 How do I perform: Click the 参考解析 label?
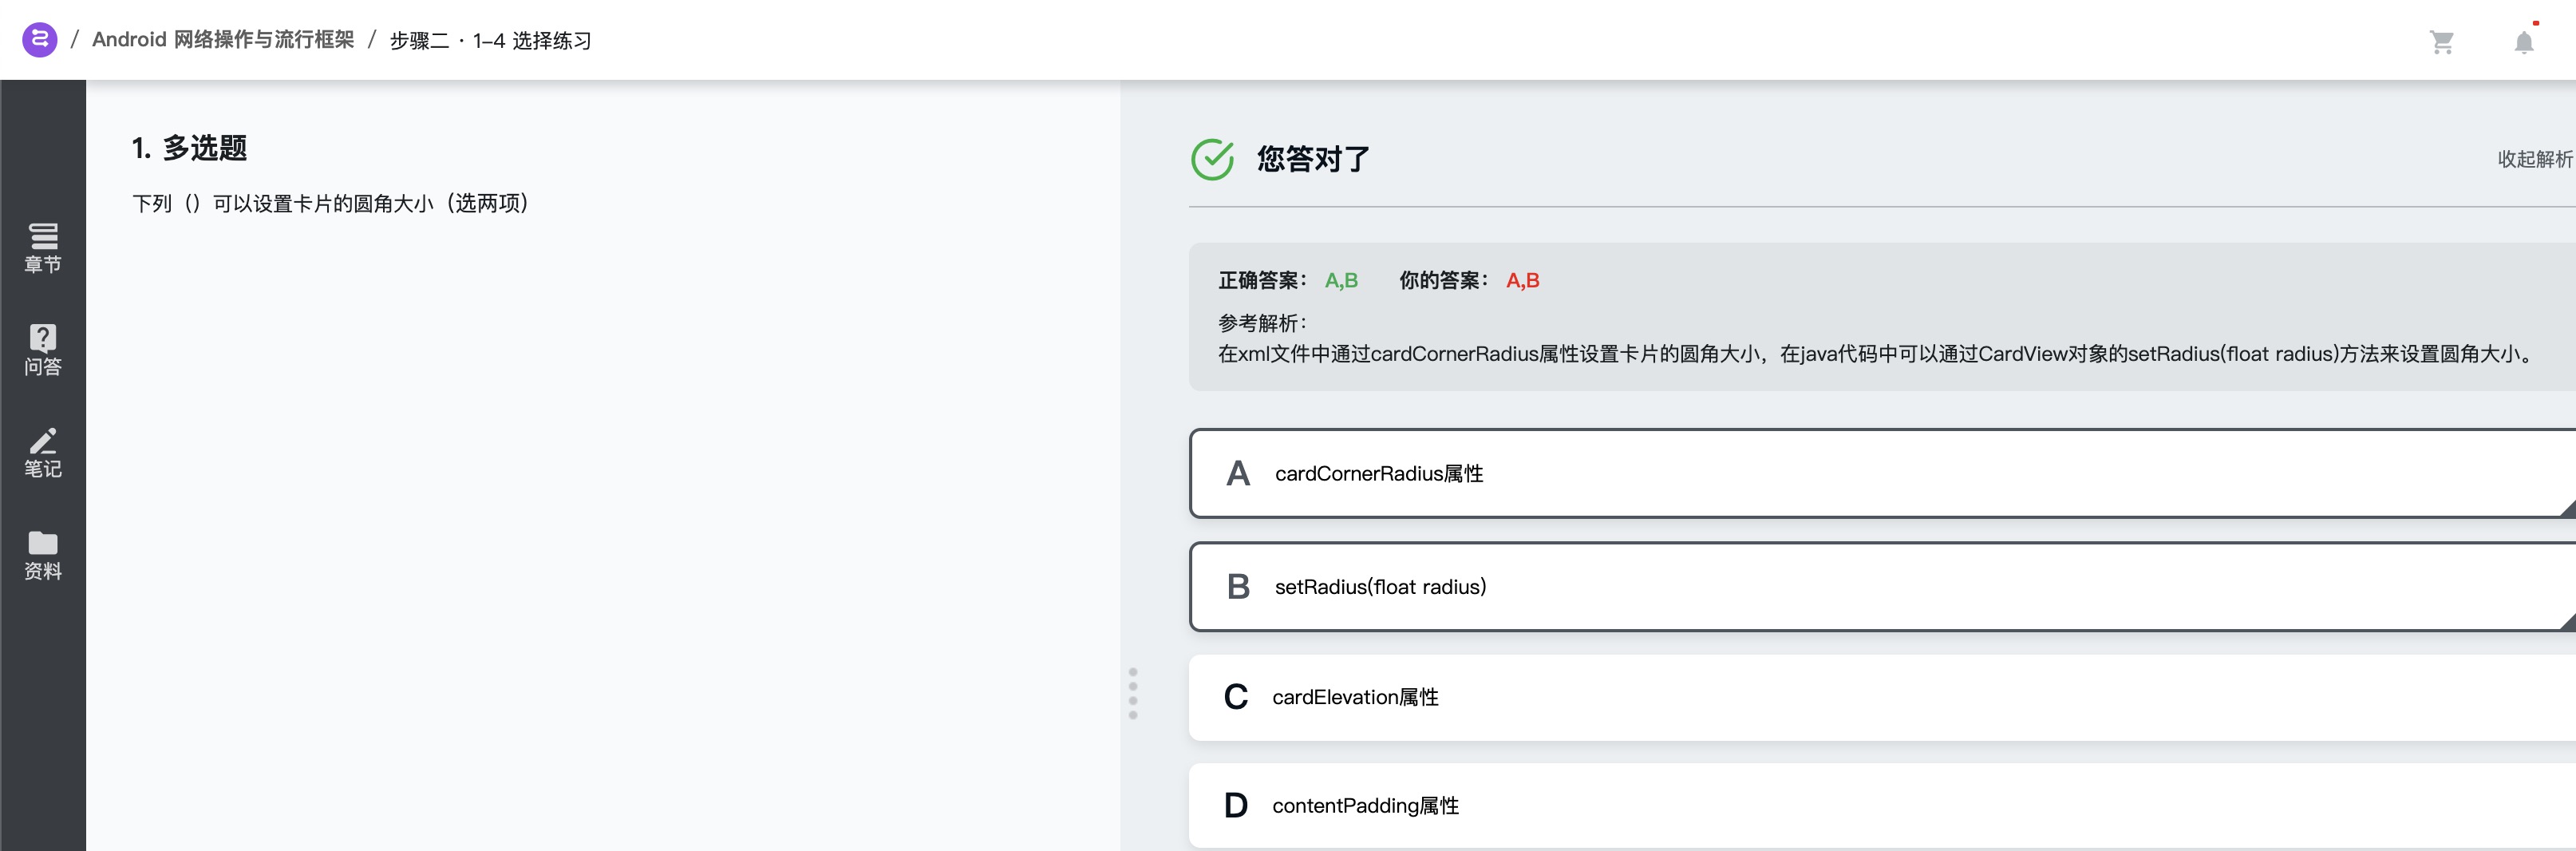pos(1262,323)
